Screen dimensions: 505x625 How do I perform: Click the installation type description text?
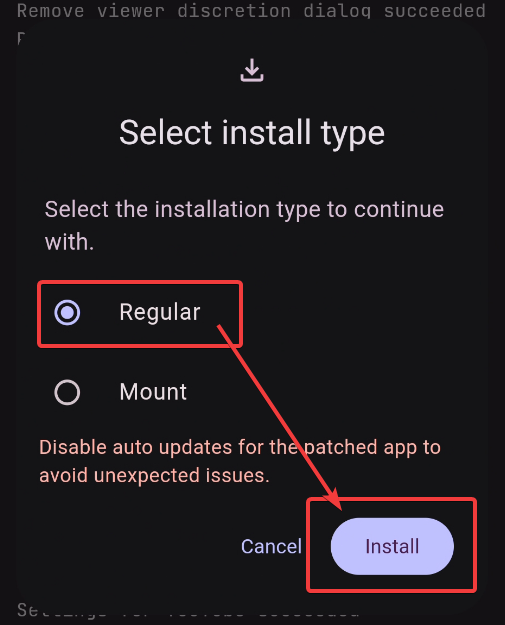(x=244, y=226)
